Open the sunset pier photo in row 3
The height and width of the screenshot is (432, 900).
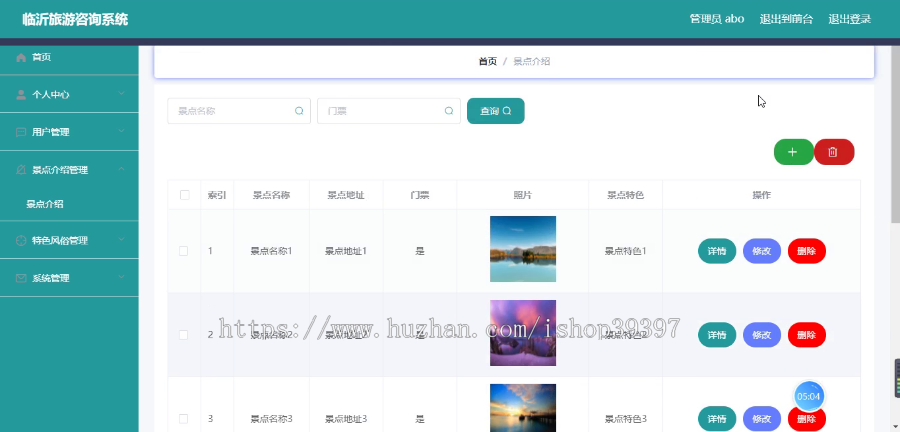point(523,408)
